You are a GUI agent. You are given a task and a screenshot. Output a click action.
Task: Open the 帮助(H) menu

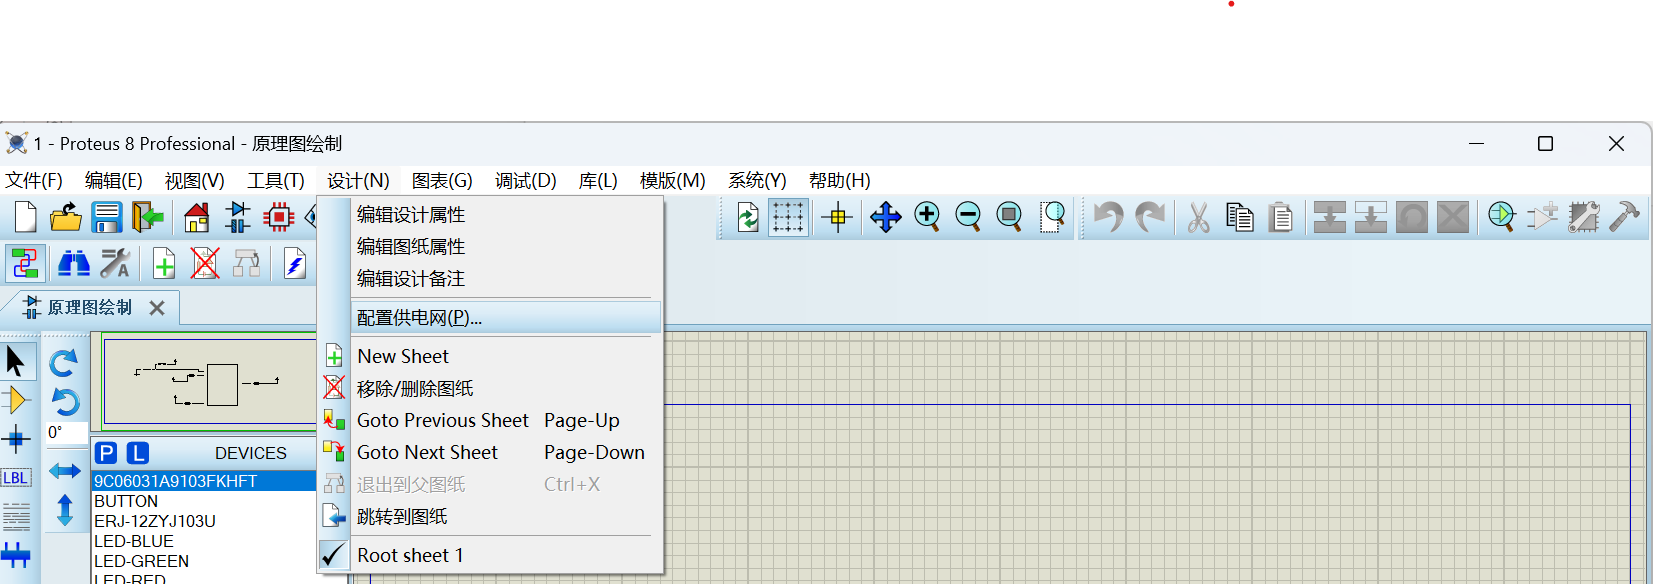[839, 181]
